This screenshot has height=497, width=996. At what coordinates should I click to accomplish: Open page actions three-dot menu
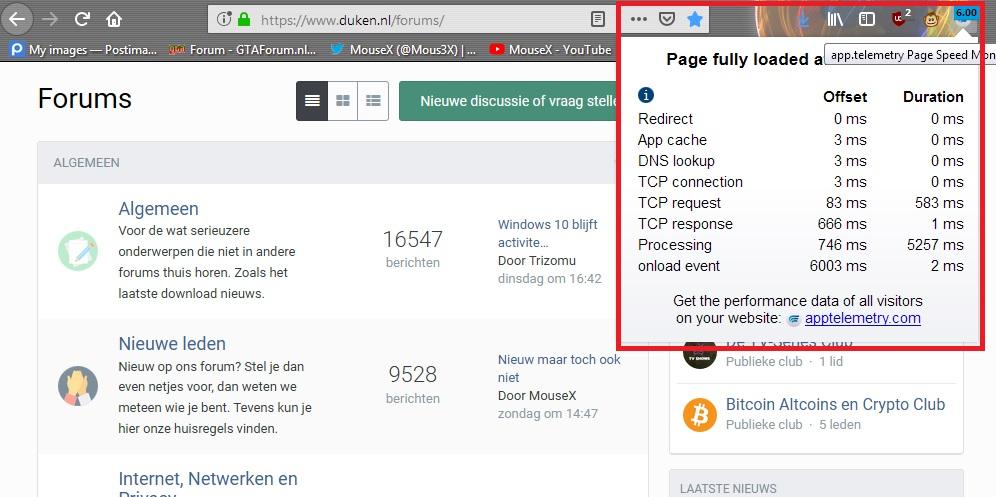(x=638, y=19)
